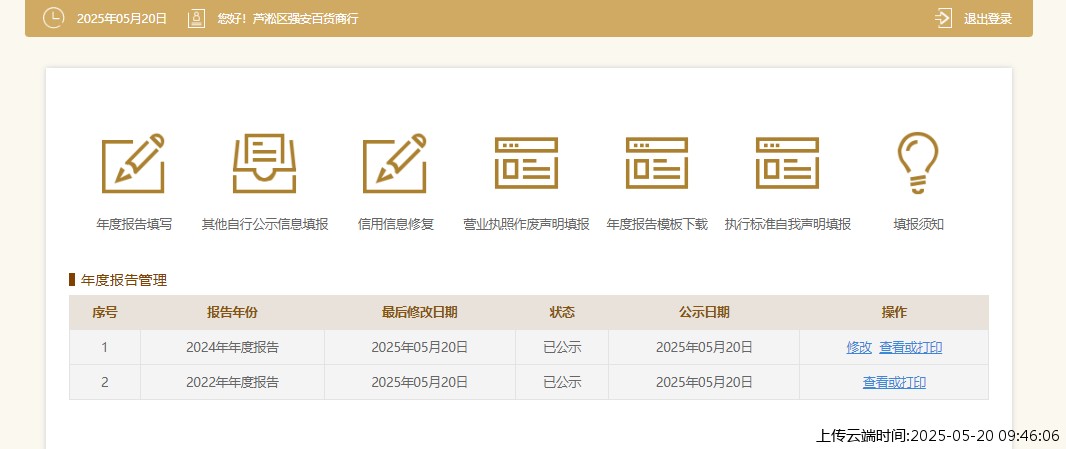Image resolution: width=1066 pixels, height=449 pixels.
Task: Click the user avatar icon in the header
Action: coord(196,18)
